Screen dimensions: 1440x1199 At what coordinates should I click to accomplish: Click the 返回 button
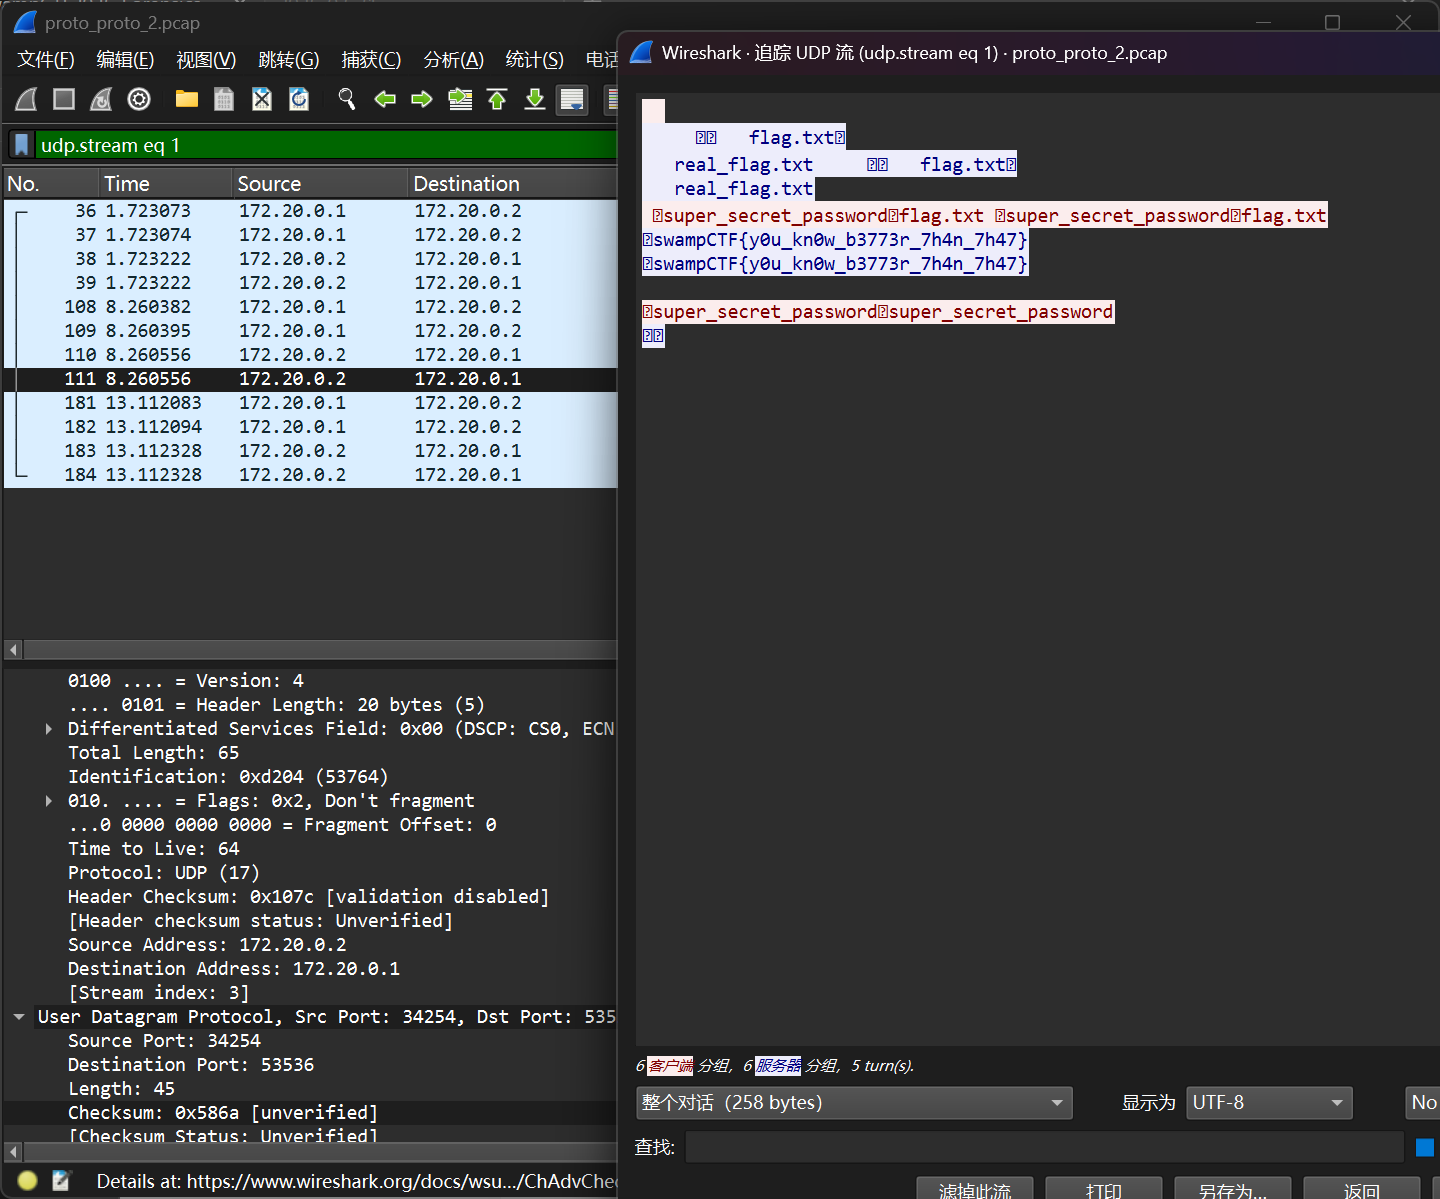click(x=1362, y=1189)
